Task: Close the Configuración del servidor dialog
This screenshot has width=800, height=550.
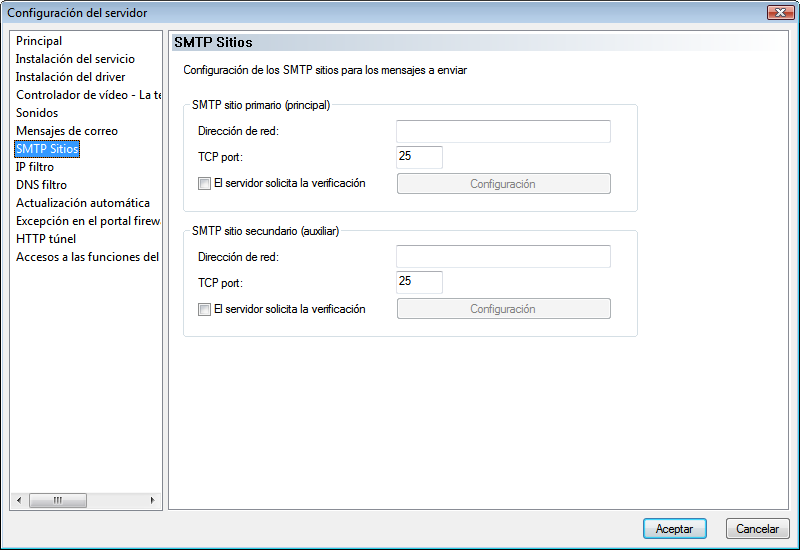Action: pos(780,13)
